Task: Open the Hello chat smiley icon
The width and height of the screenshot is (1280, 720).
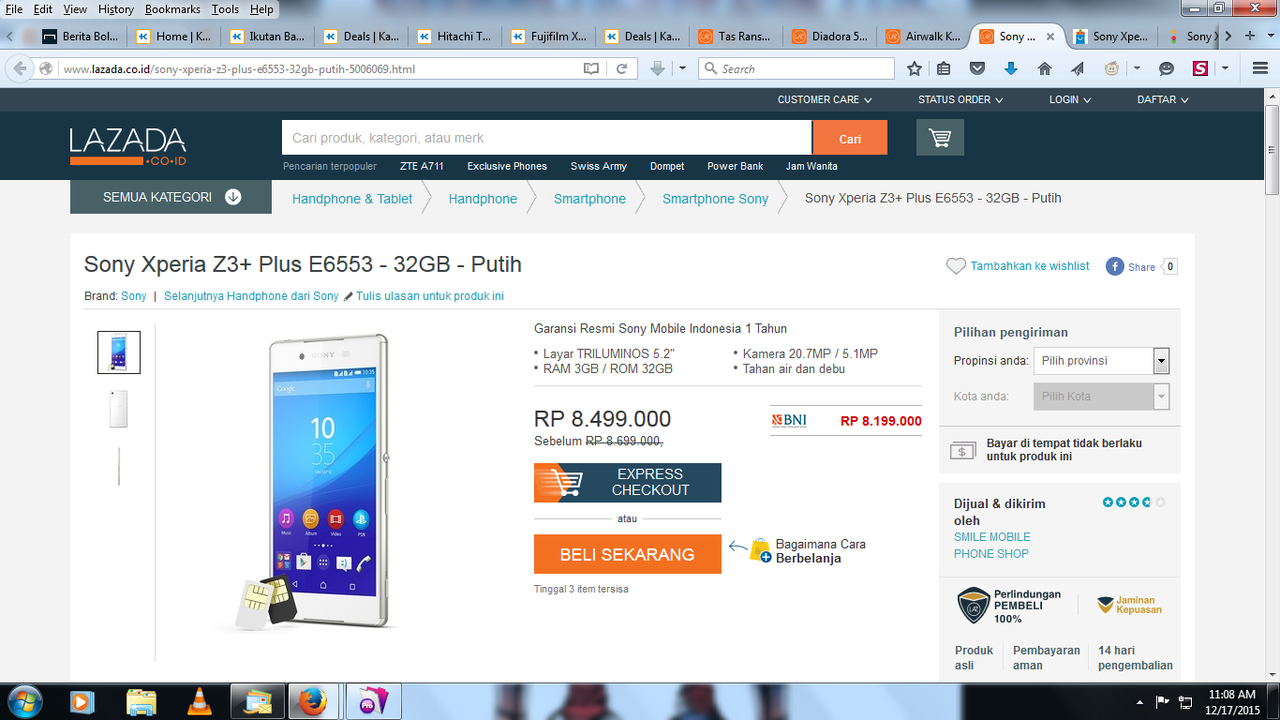Action: 1166,69
